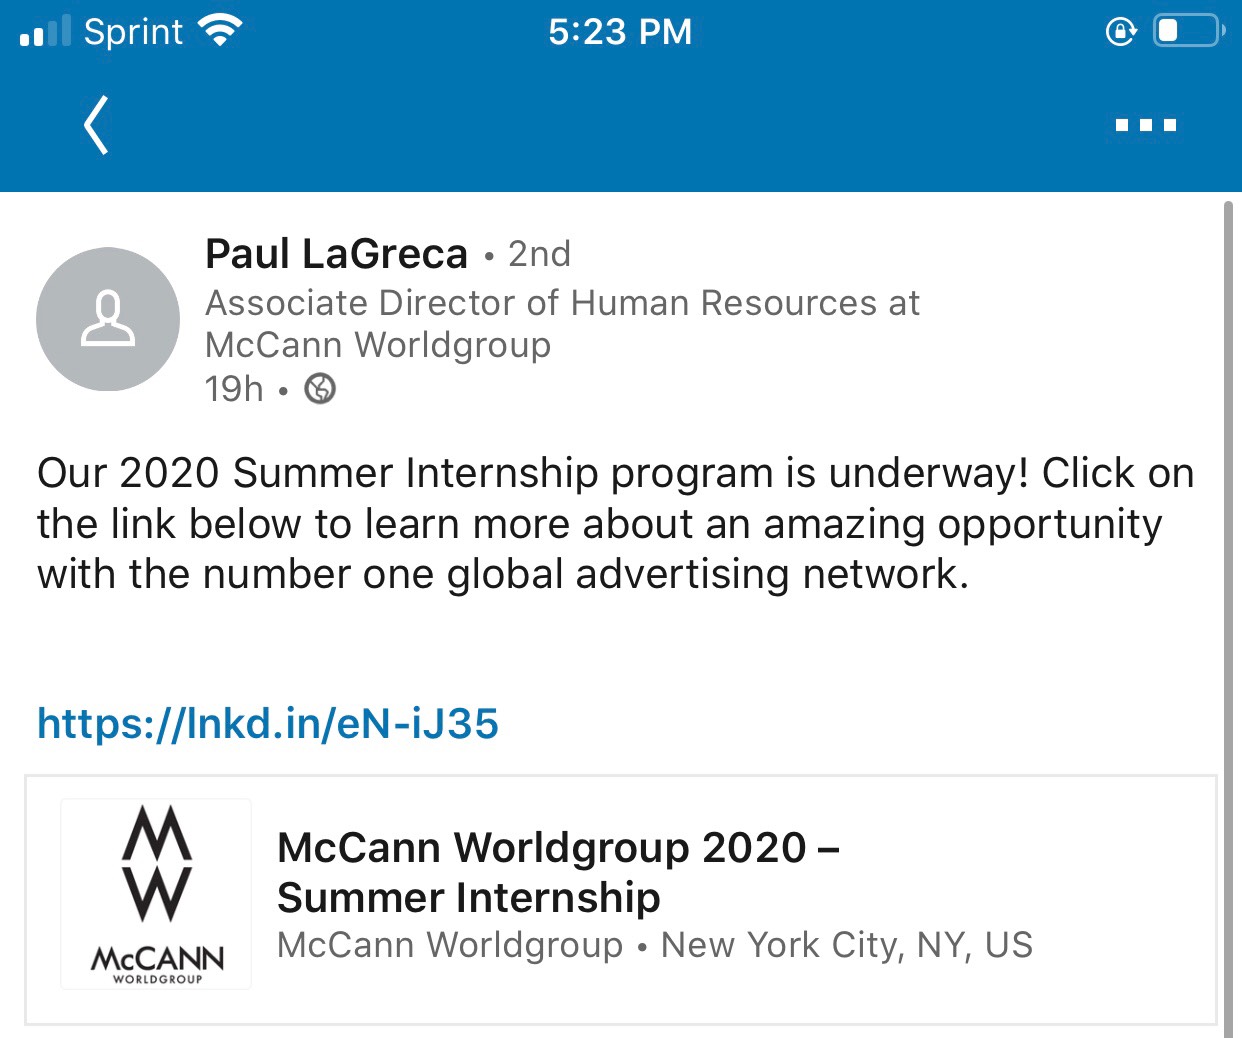The height and width of the screenshot is (1038, 1242).
Task: Tap the McCann Worldgroup logo thumbnail
Action: click(x=155, y=893)
